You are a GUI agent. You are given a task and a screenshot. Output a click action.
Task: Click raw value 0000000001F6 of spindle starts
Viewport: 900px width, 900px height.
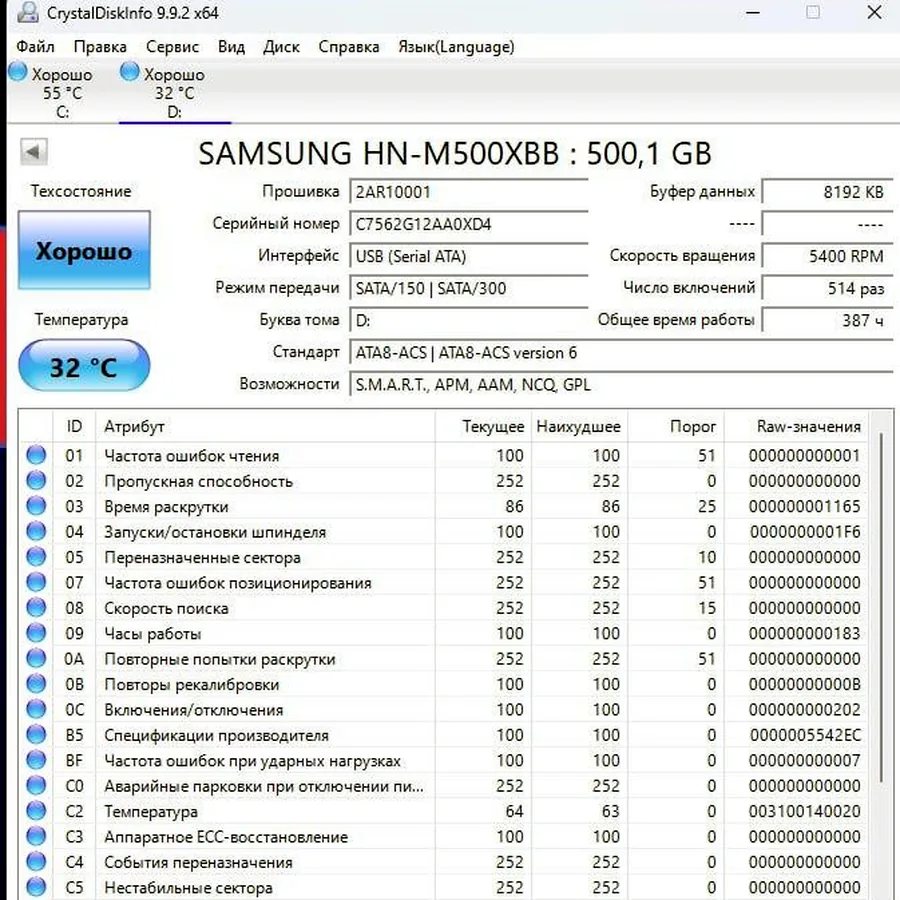[805, 532]
